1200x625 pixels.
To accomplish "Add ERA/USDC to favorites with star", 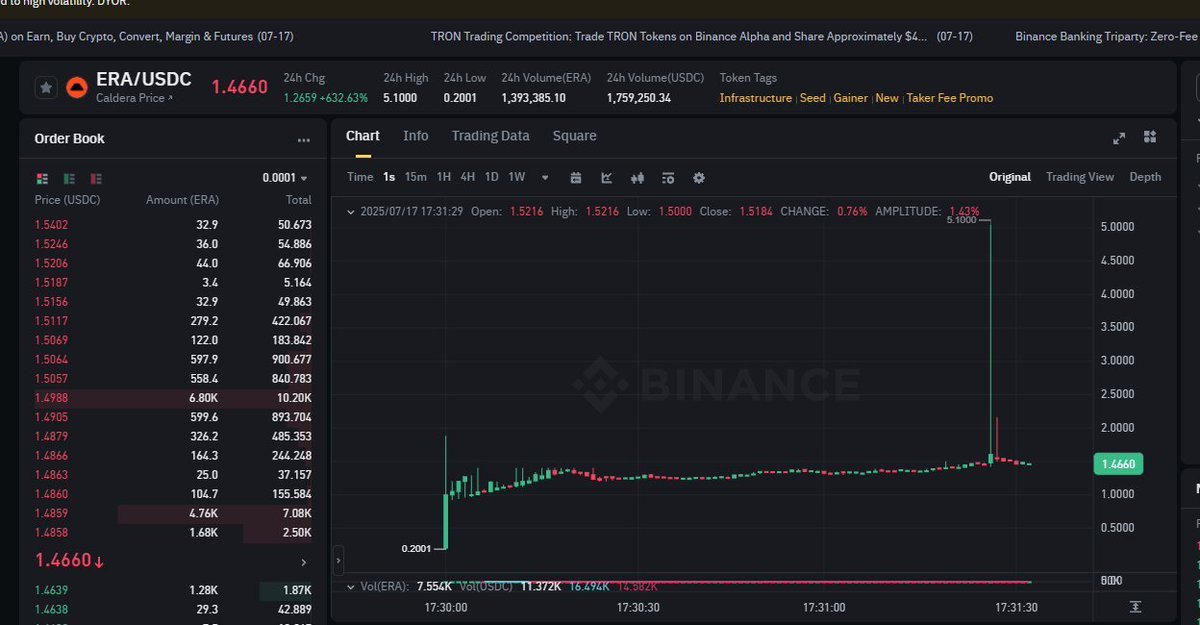I will pyautogui.click(x=46, y=88).
